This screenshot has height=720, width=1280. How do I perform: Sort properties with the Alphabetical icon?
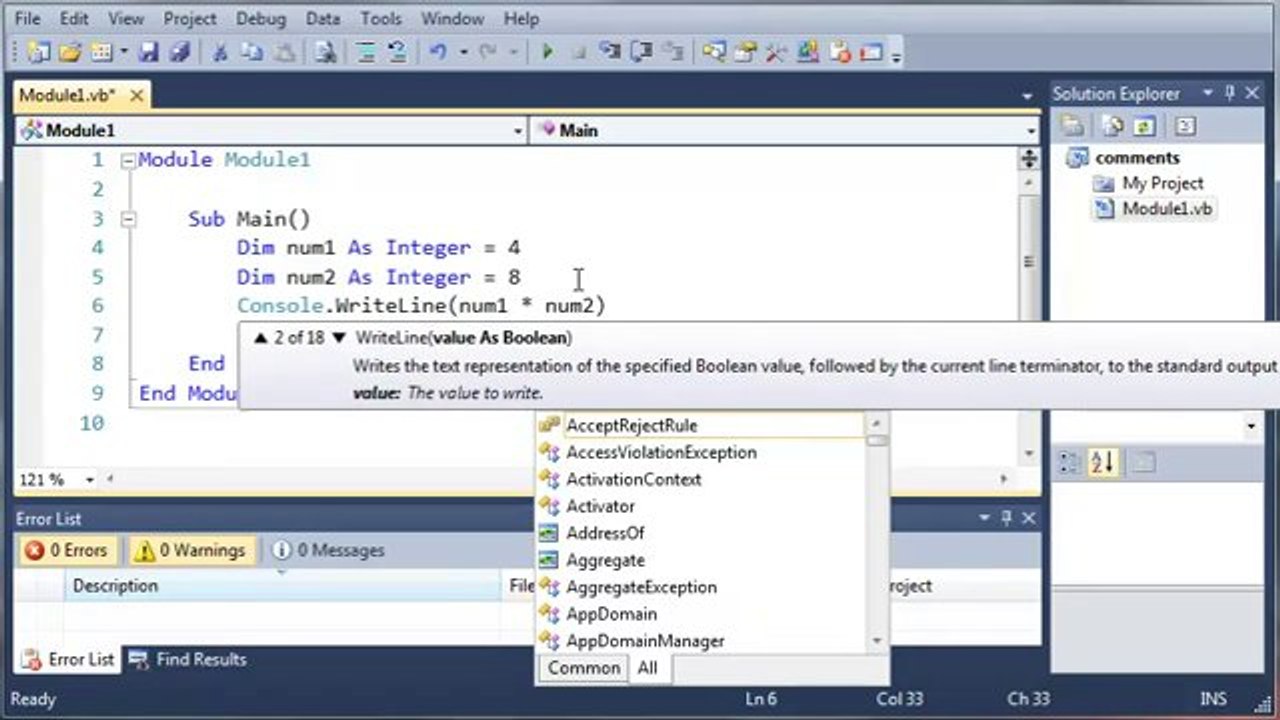click(x=1103, y=462)
